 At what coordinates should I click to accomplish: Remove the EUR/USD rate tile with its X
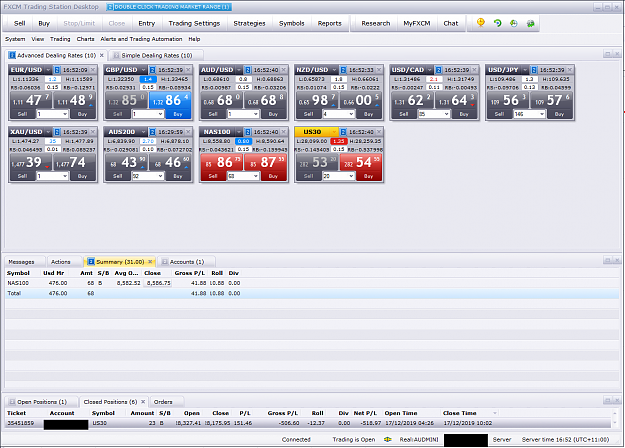(x=93, y=70)
